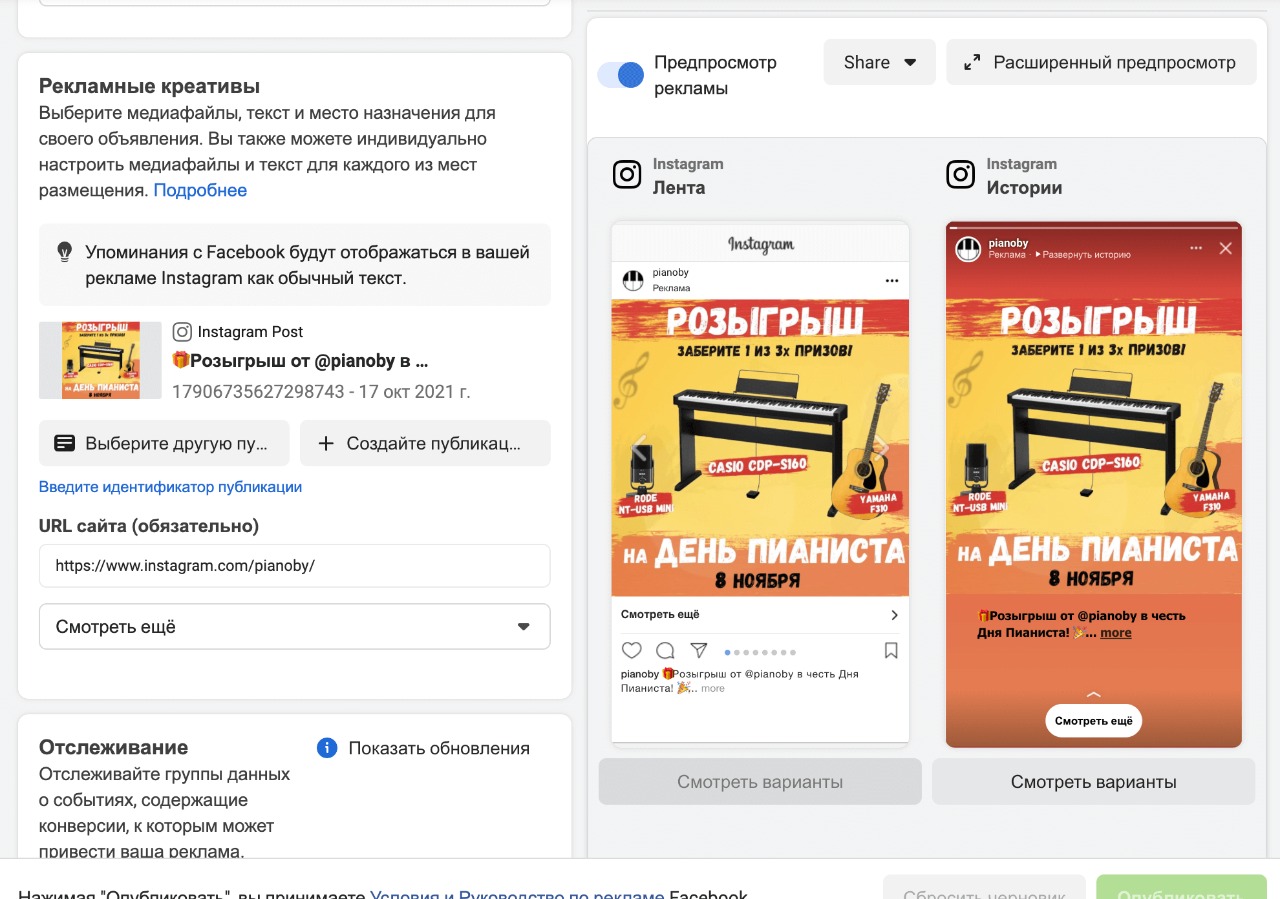
Task: Go to the previous carousel image in the feed preview
Action: (640, 446)
